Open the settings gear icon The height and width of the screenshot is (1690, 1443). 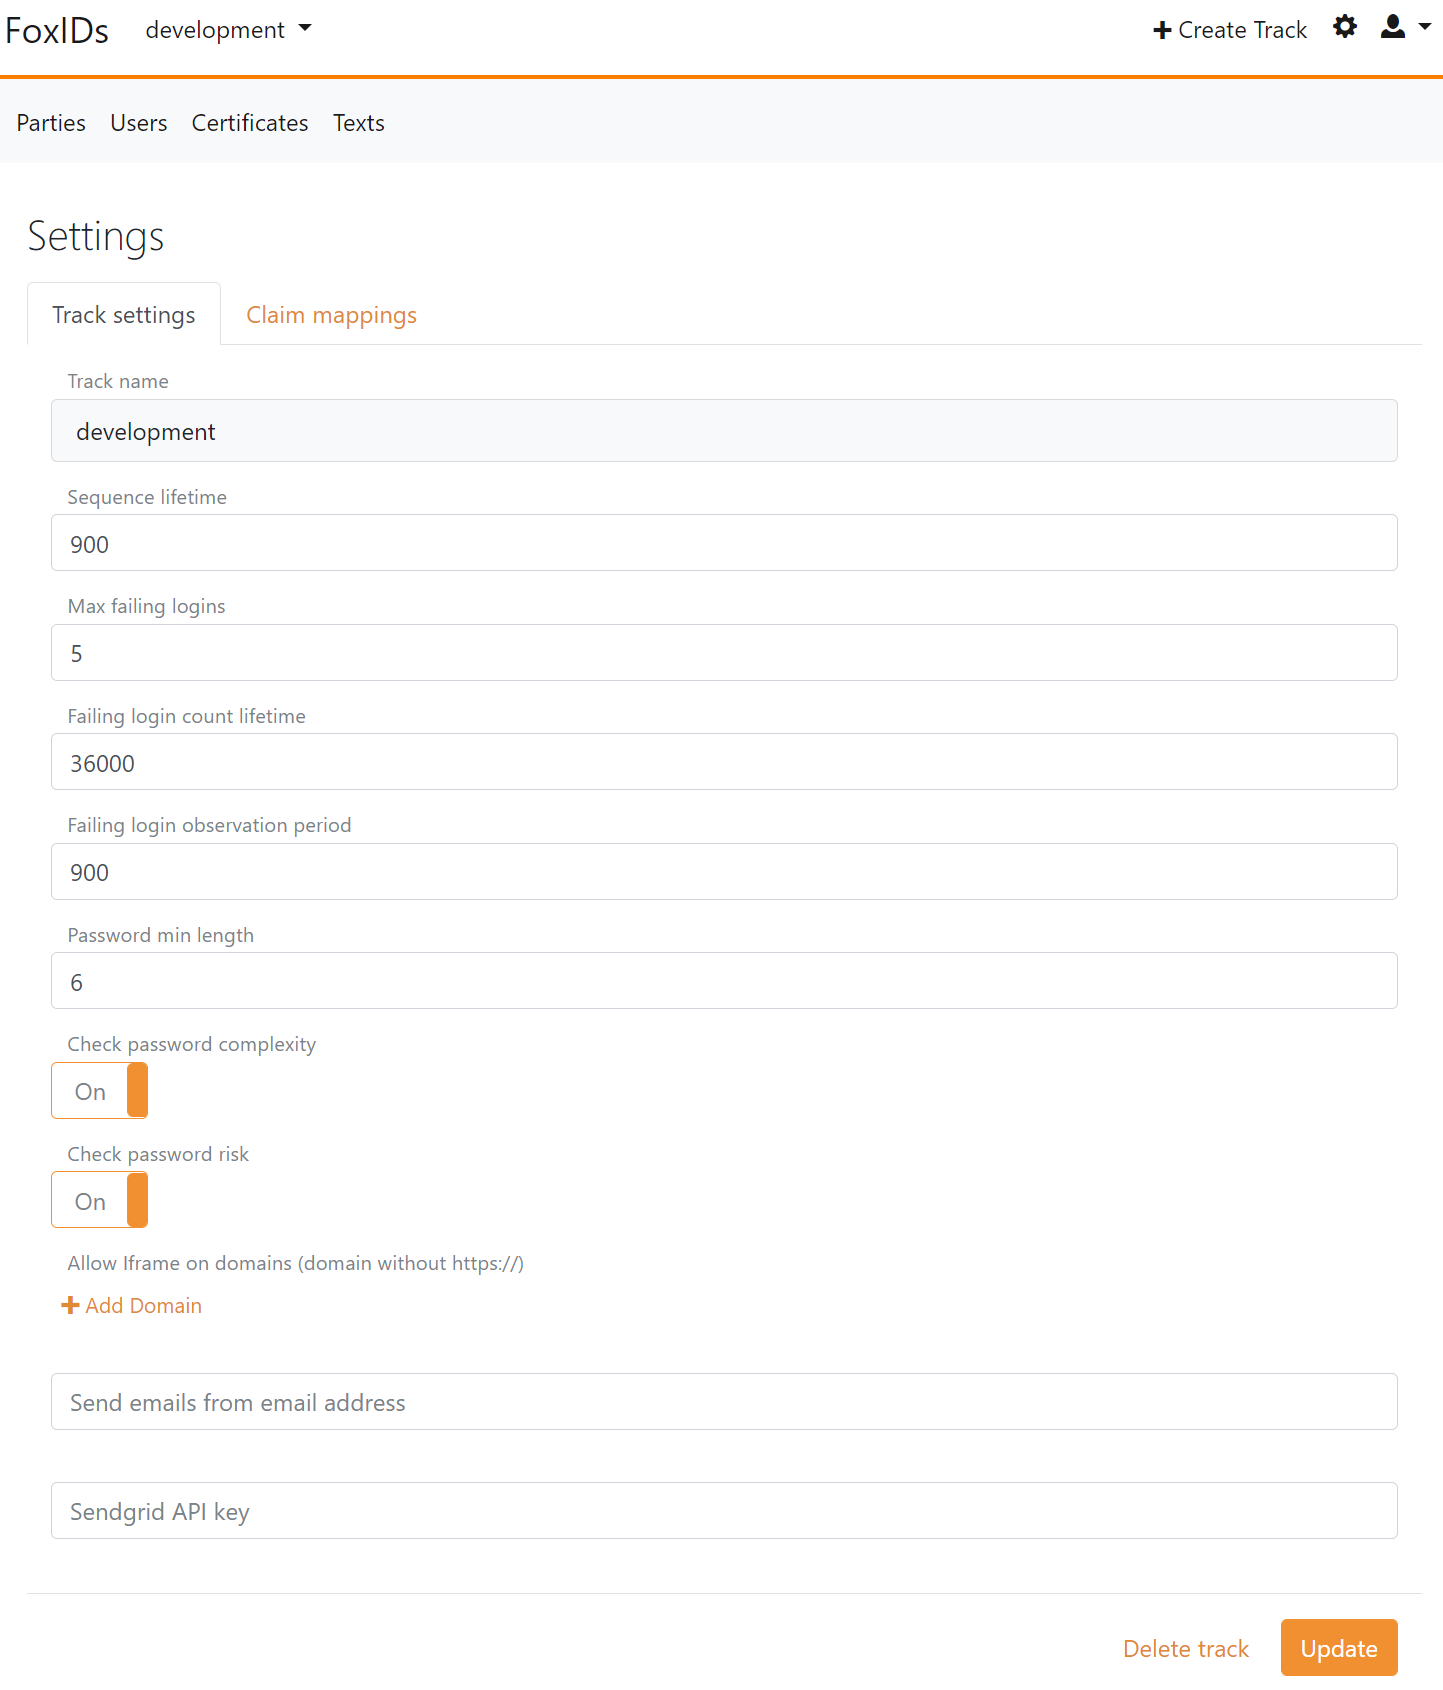click(x=1344, y=28)
